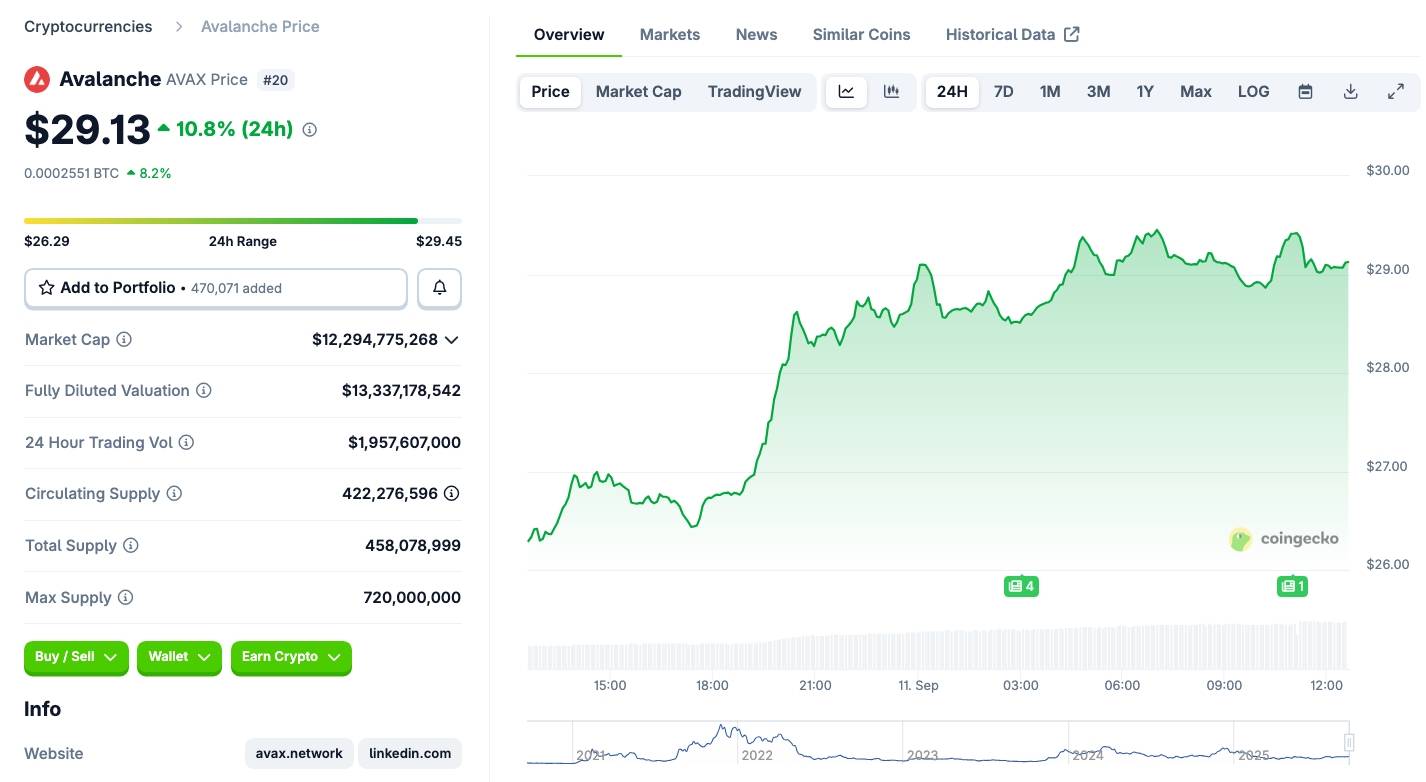Switch chart to Market Cap view

[x=638, y=92]
